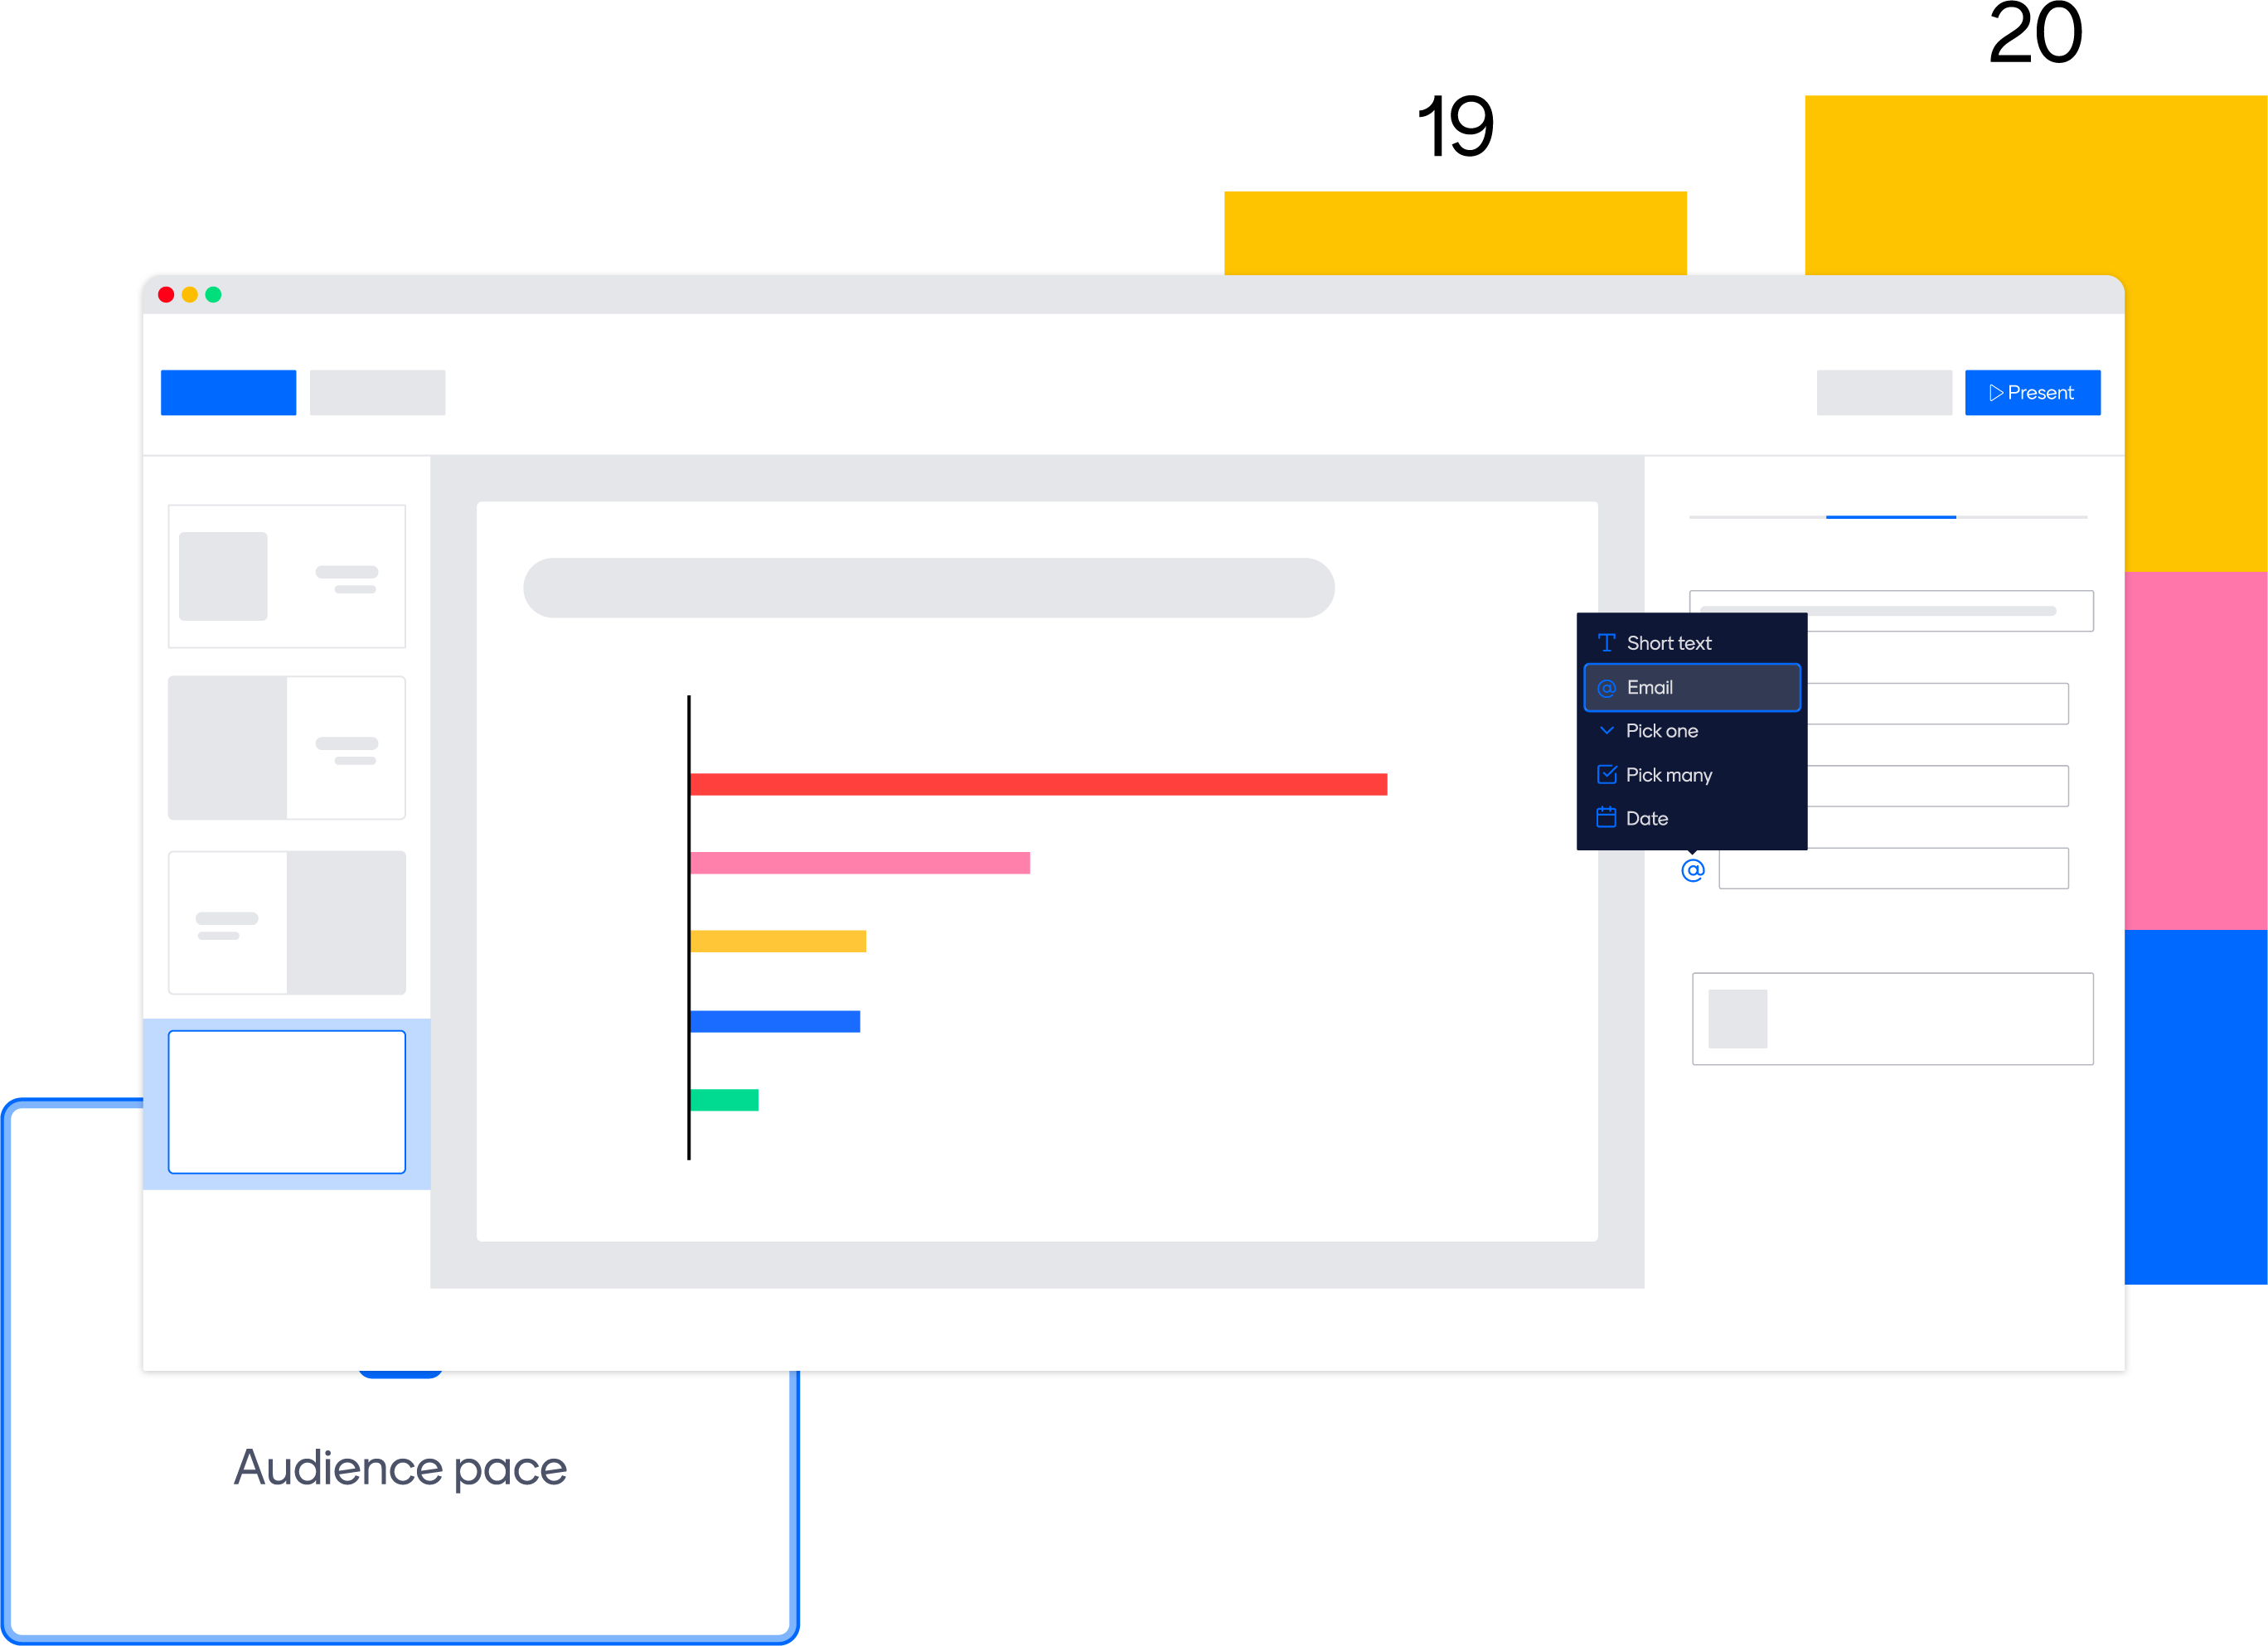
Task: Expand the Date field option
Action: (x=1690, y=819)
